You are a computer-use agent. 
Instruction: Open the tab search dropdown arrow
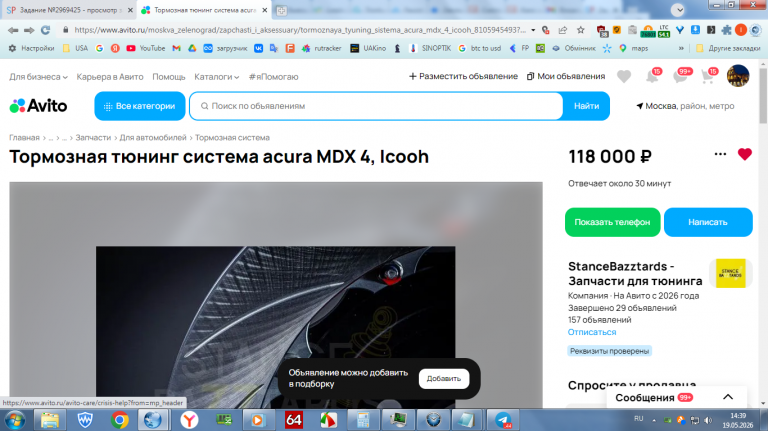click(x=678, y=10)
